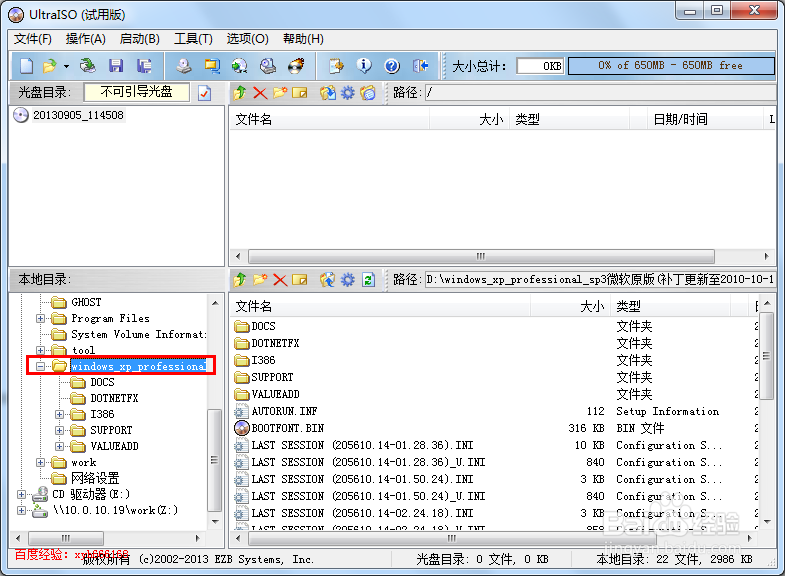
Task: Click the Save As icon
Action: pyautogui.click(x=144, y=66)
